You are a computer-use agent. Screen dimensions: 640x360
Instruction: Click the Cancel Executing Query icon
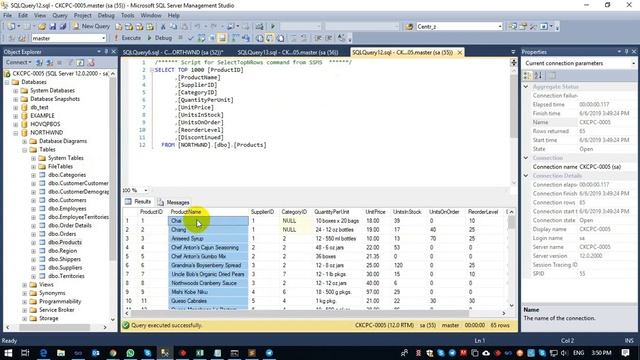pos(180,38)
